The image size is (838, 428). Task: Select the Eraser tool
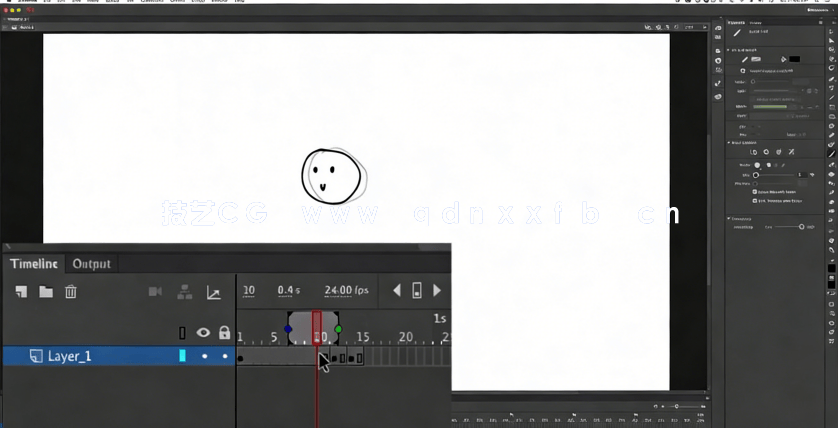832,202
